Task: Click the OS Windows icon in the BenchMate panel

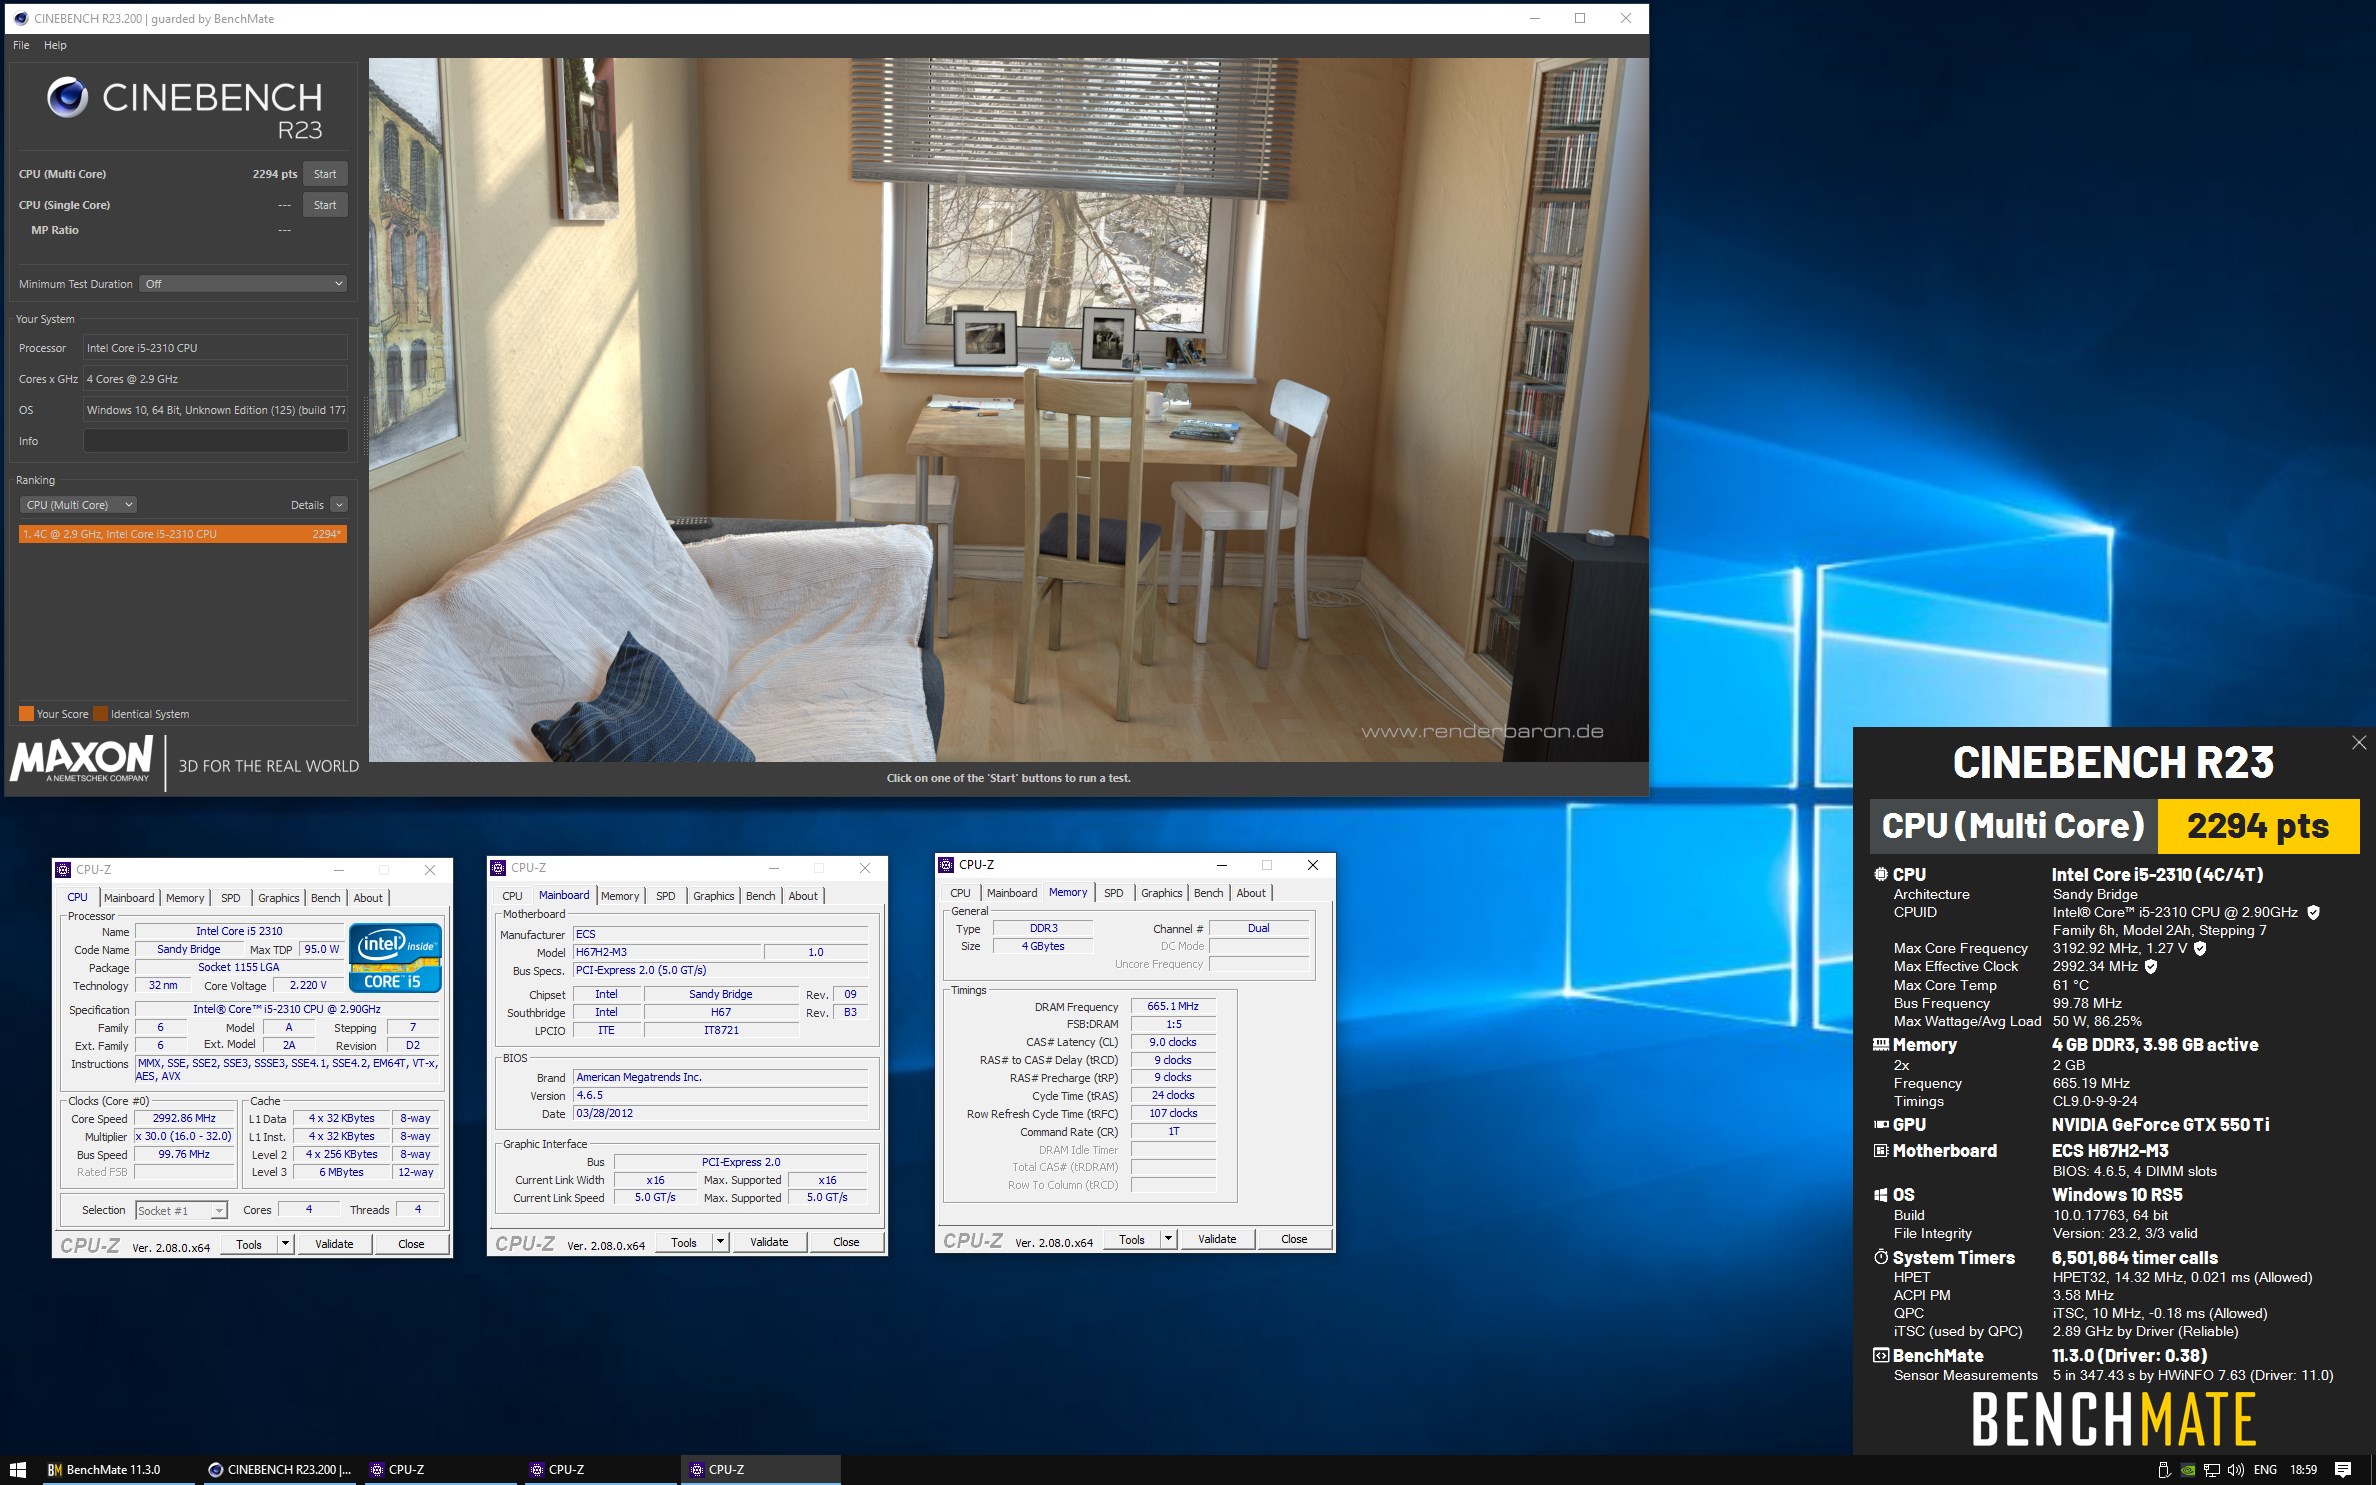Action: click(x=1880, y=1194)
